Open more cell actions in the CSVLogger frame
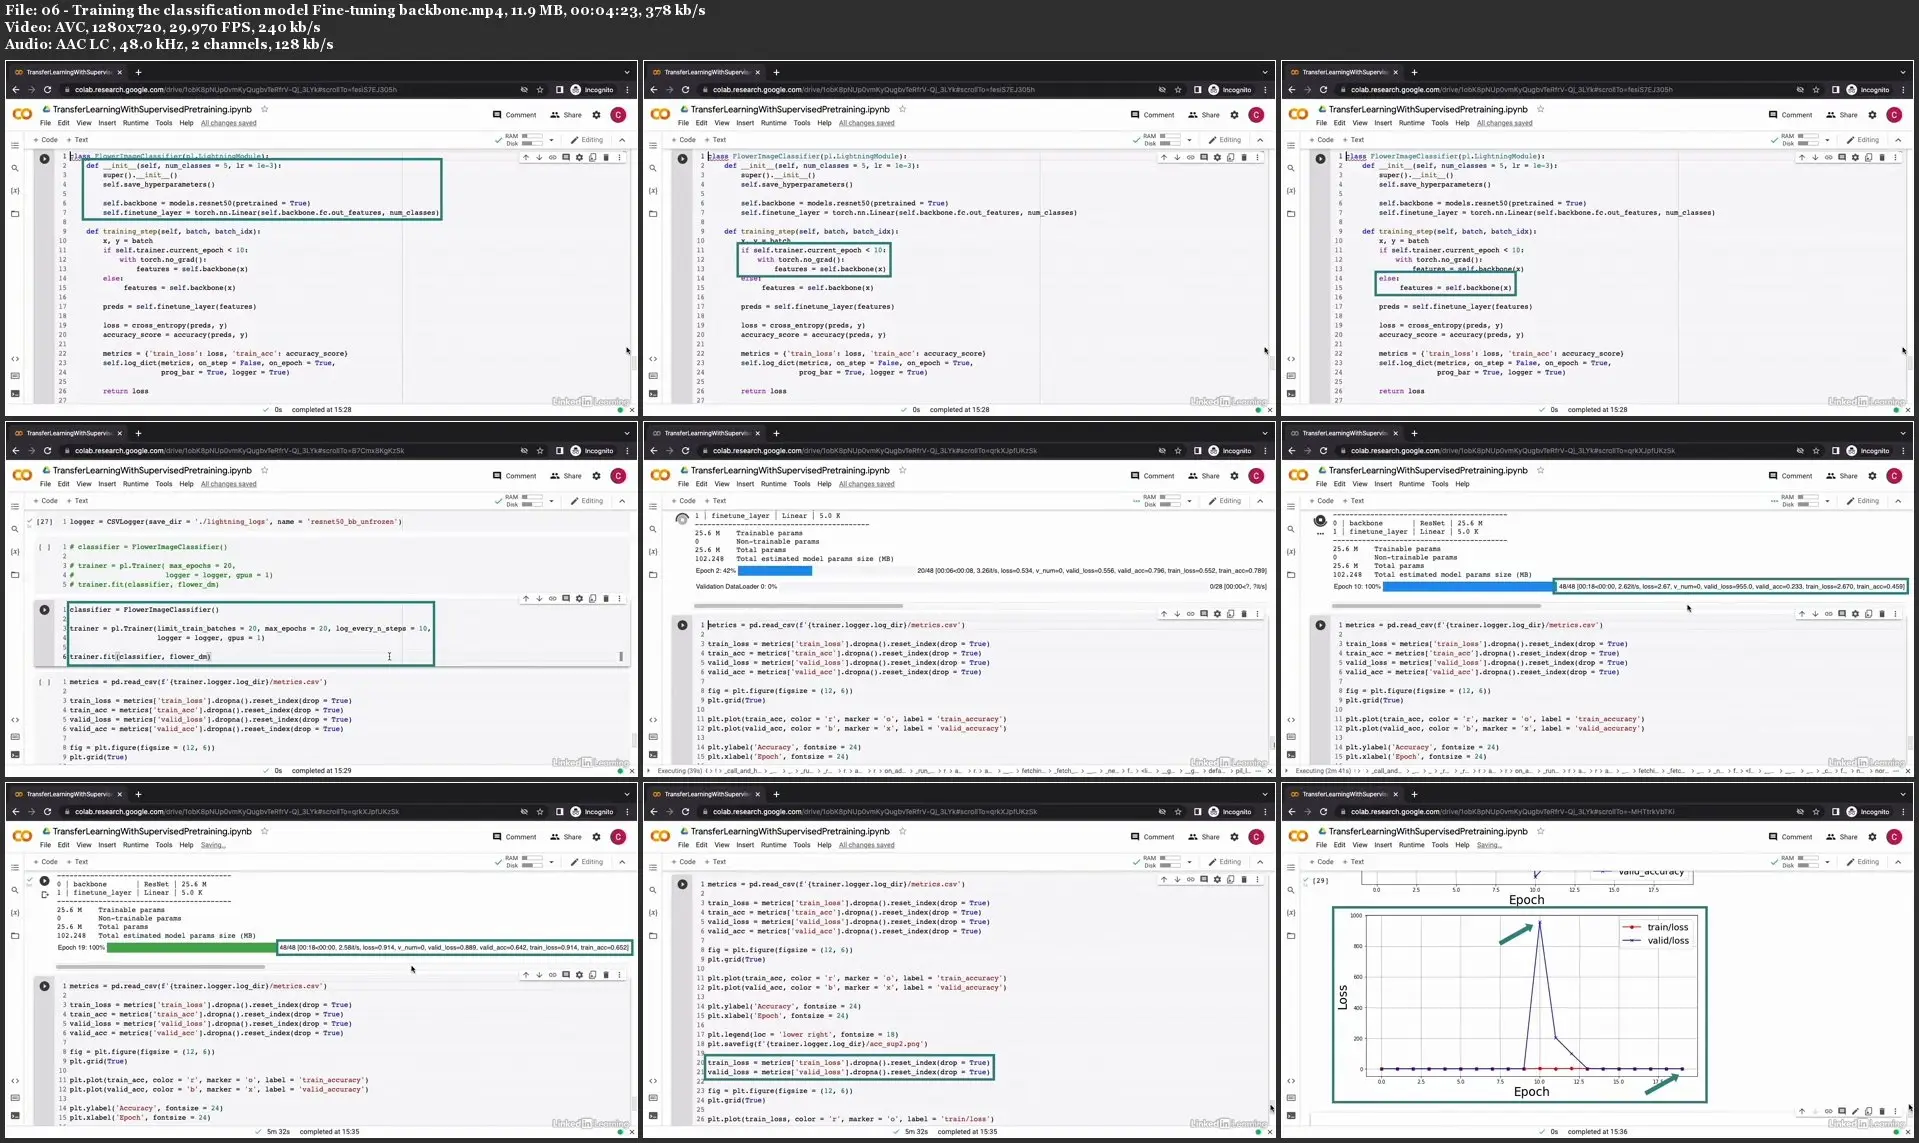1919x1143 pixels. tap(619, 599)
